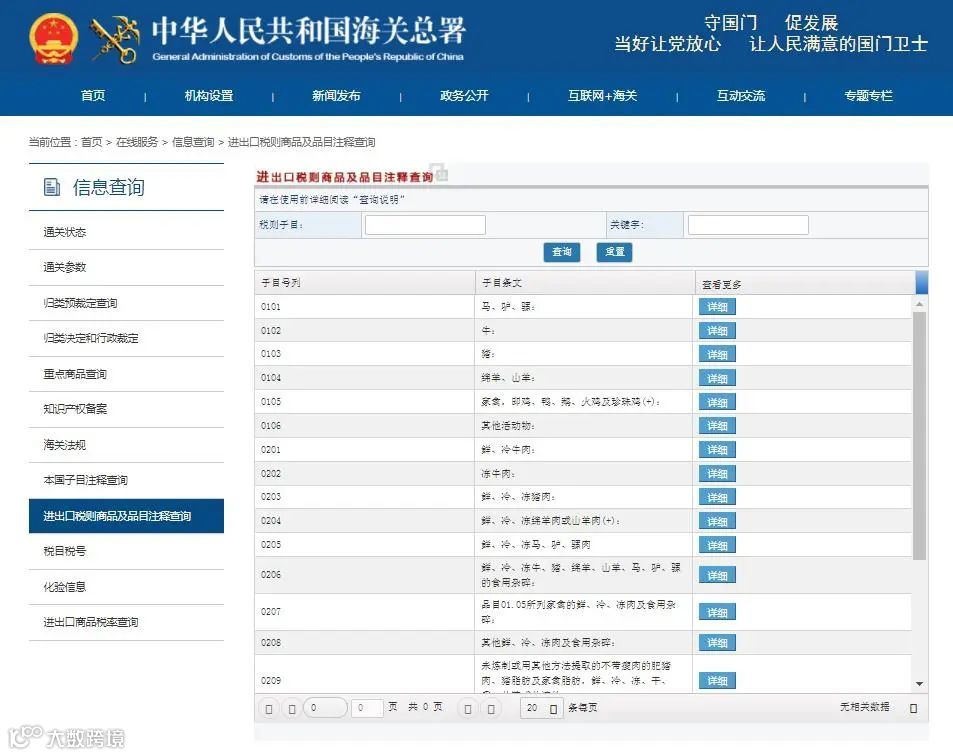Image resolution: width=953 pixels, height=756 pixels.
Task: Click the 子目号列 column header
Action: coord(365,283)
